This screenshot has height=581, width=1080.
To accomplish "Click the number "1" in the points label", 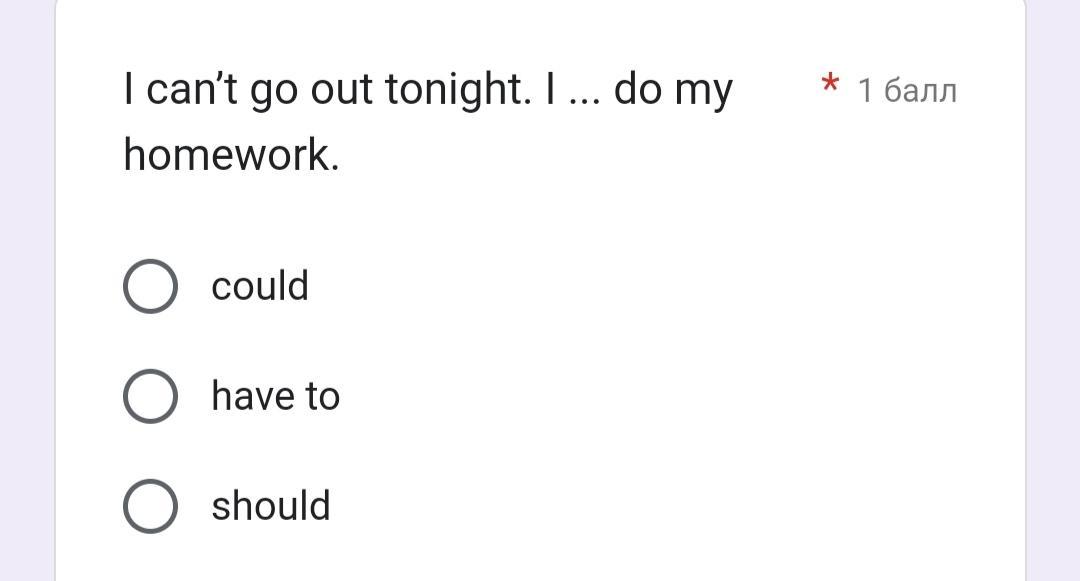I will [866, 90].
